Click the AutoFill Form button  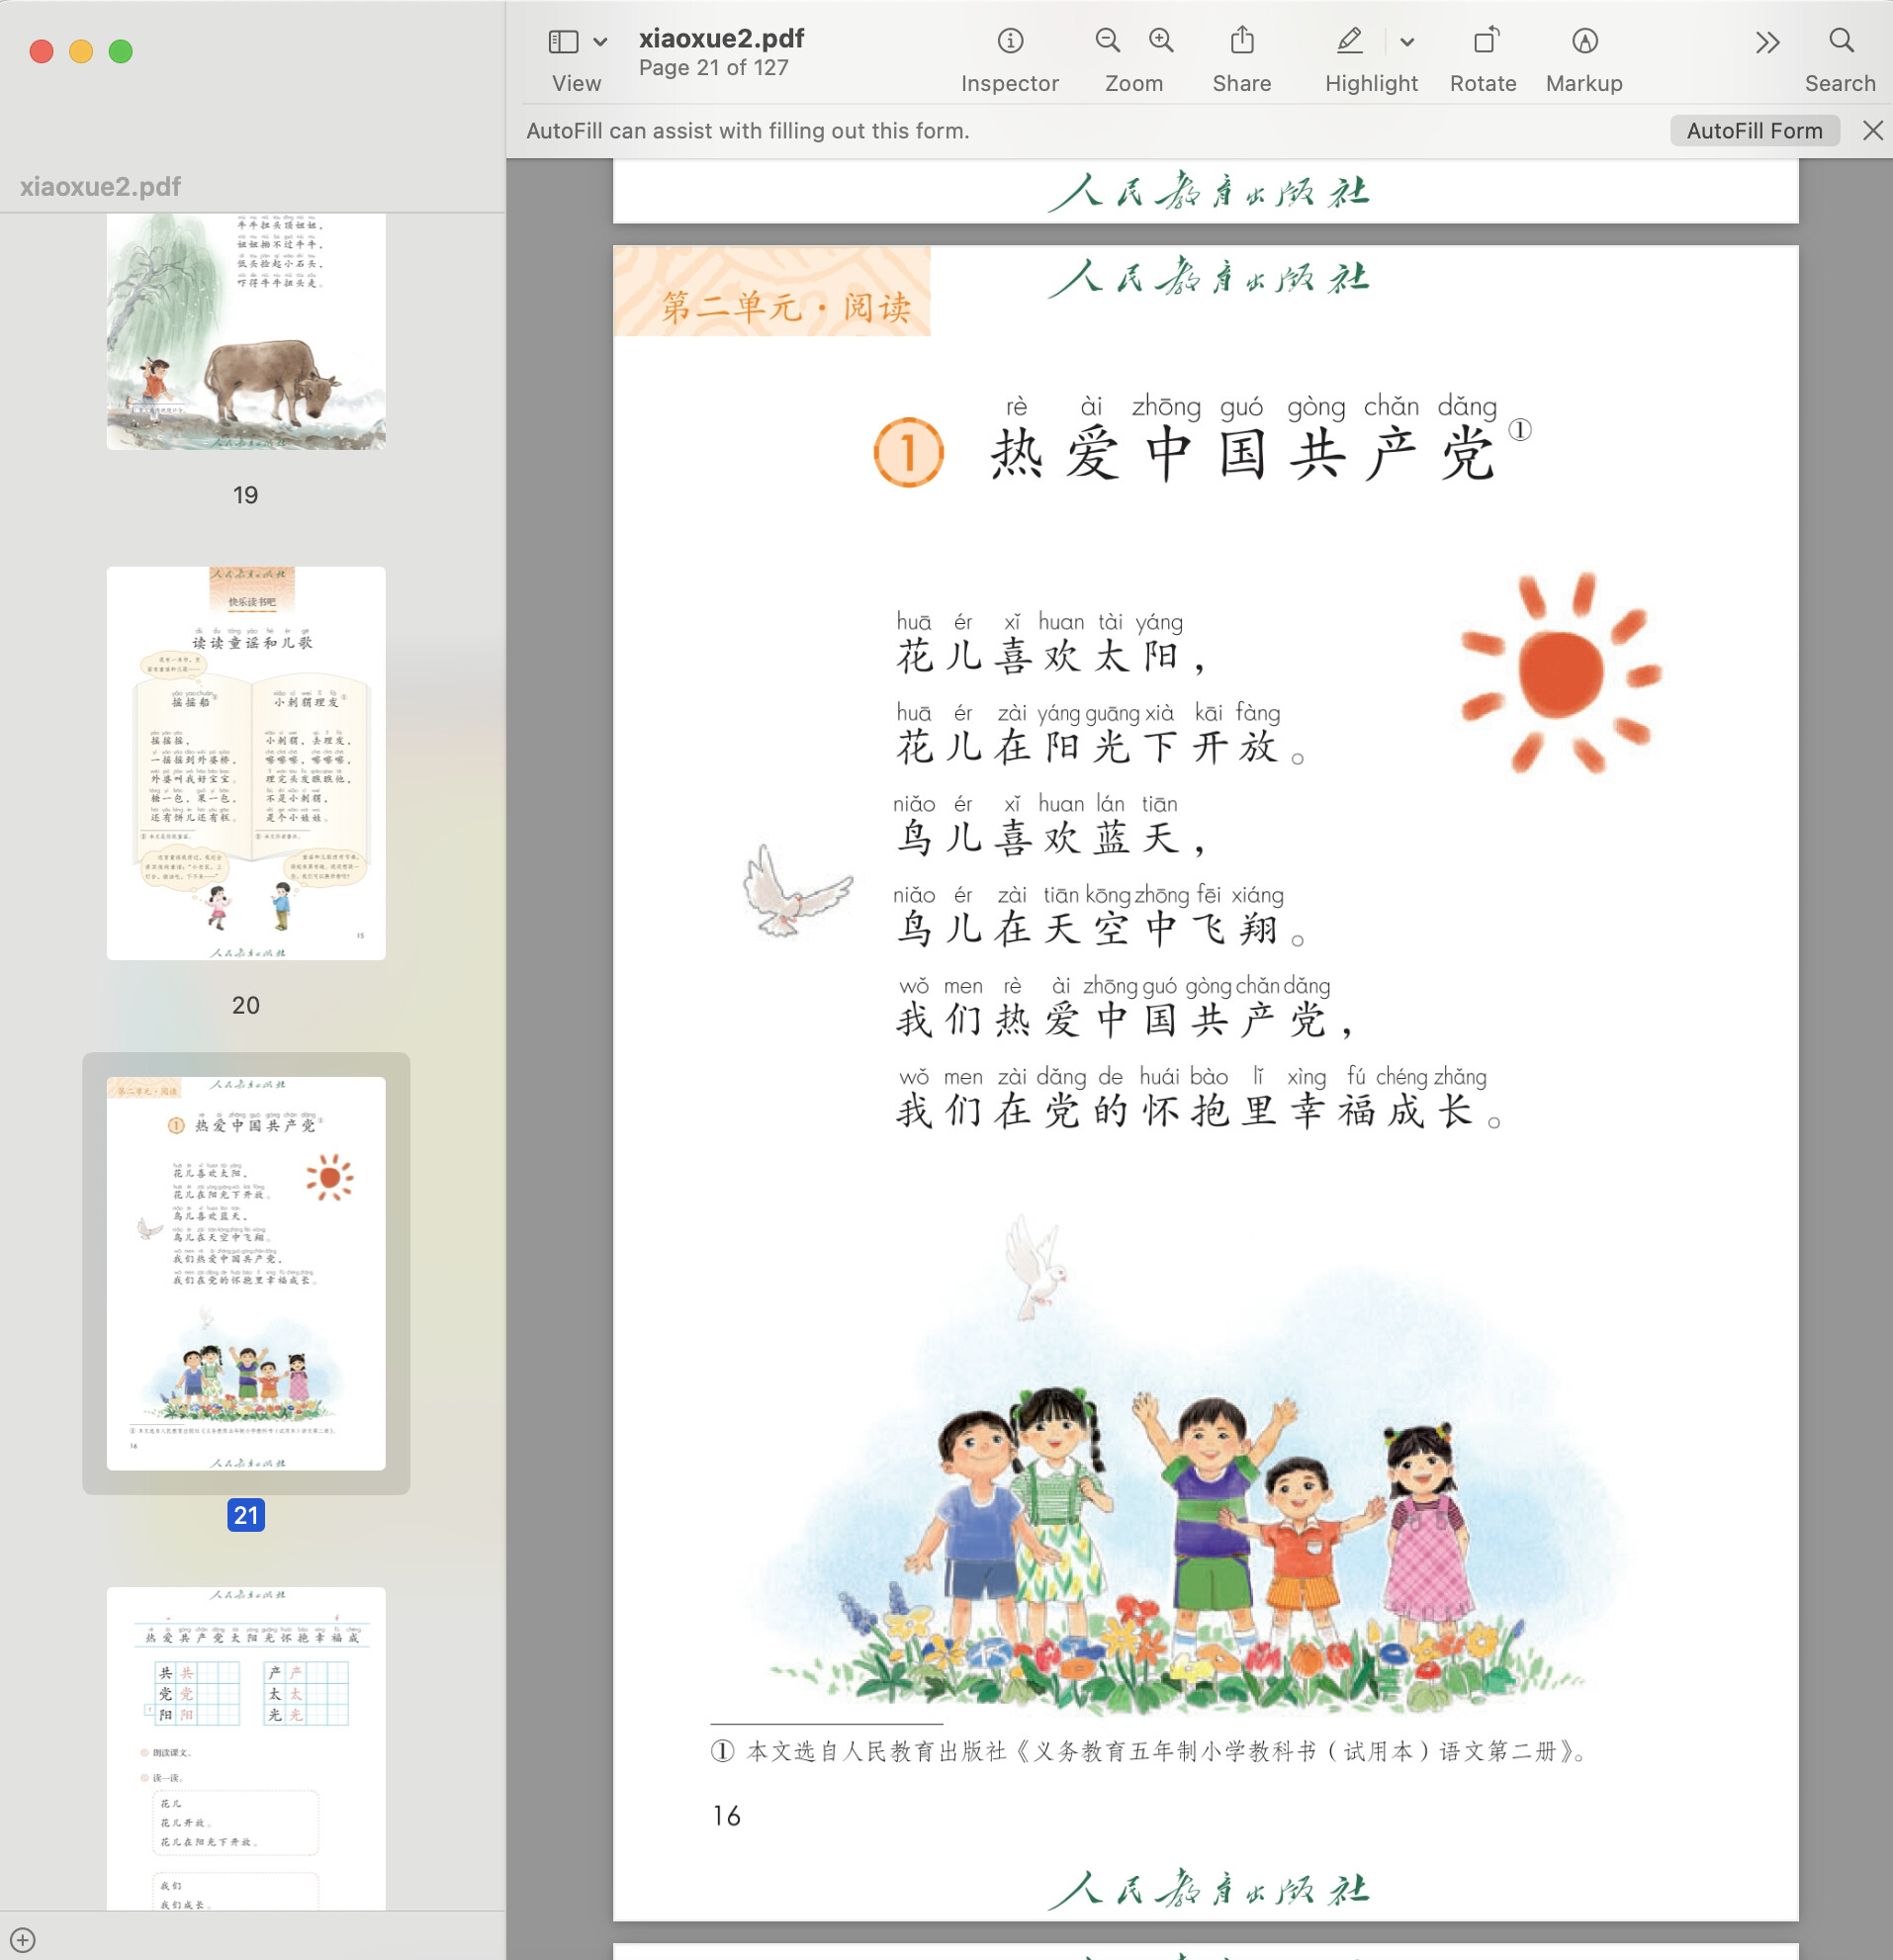1754,131
